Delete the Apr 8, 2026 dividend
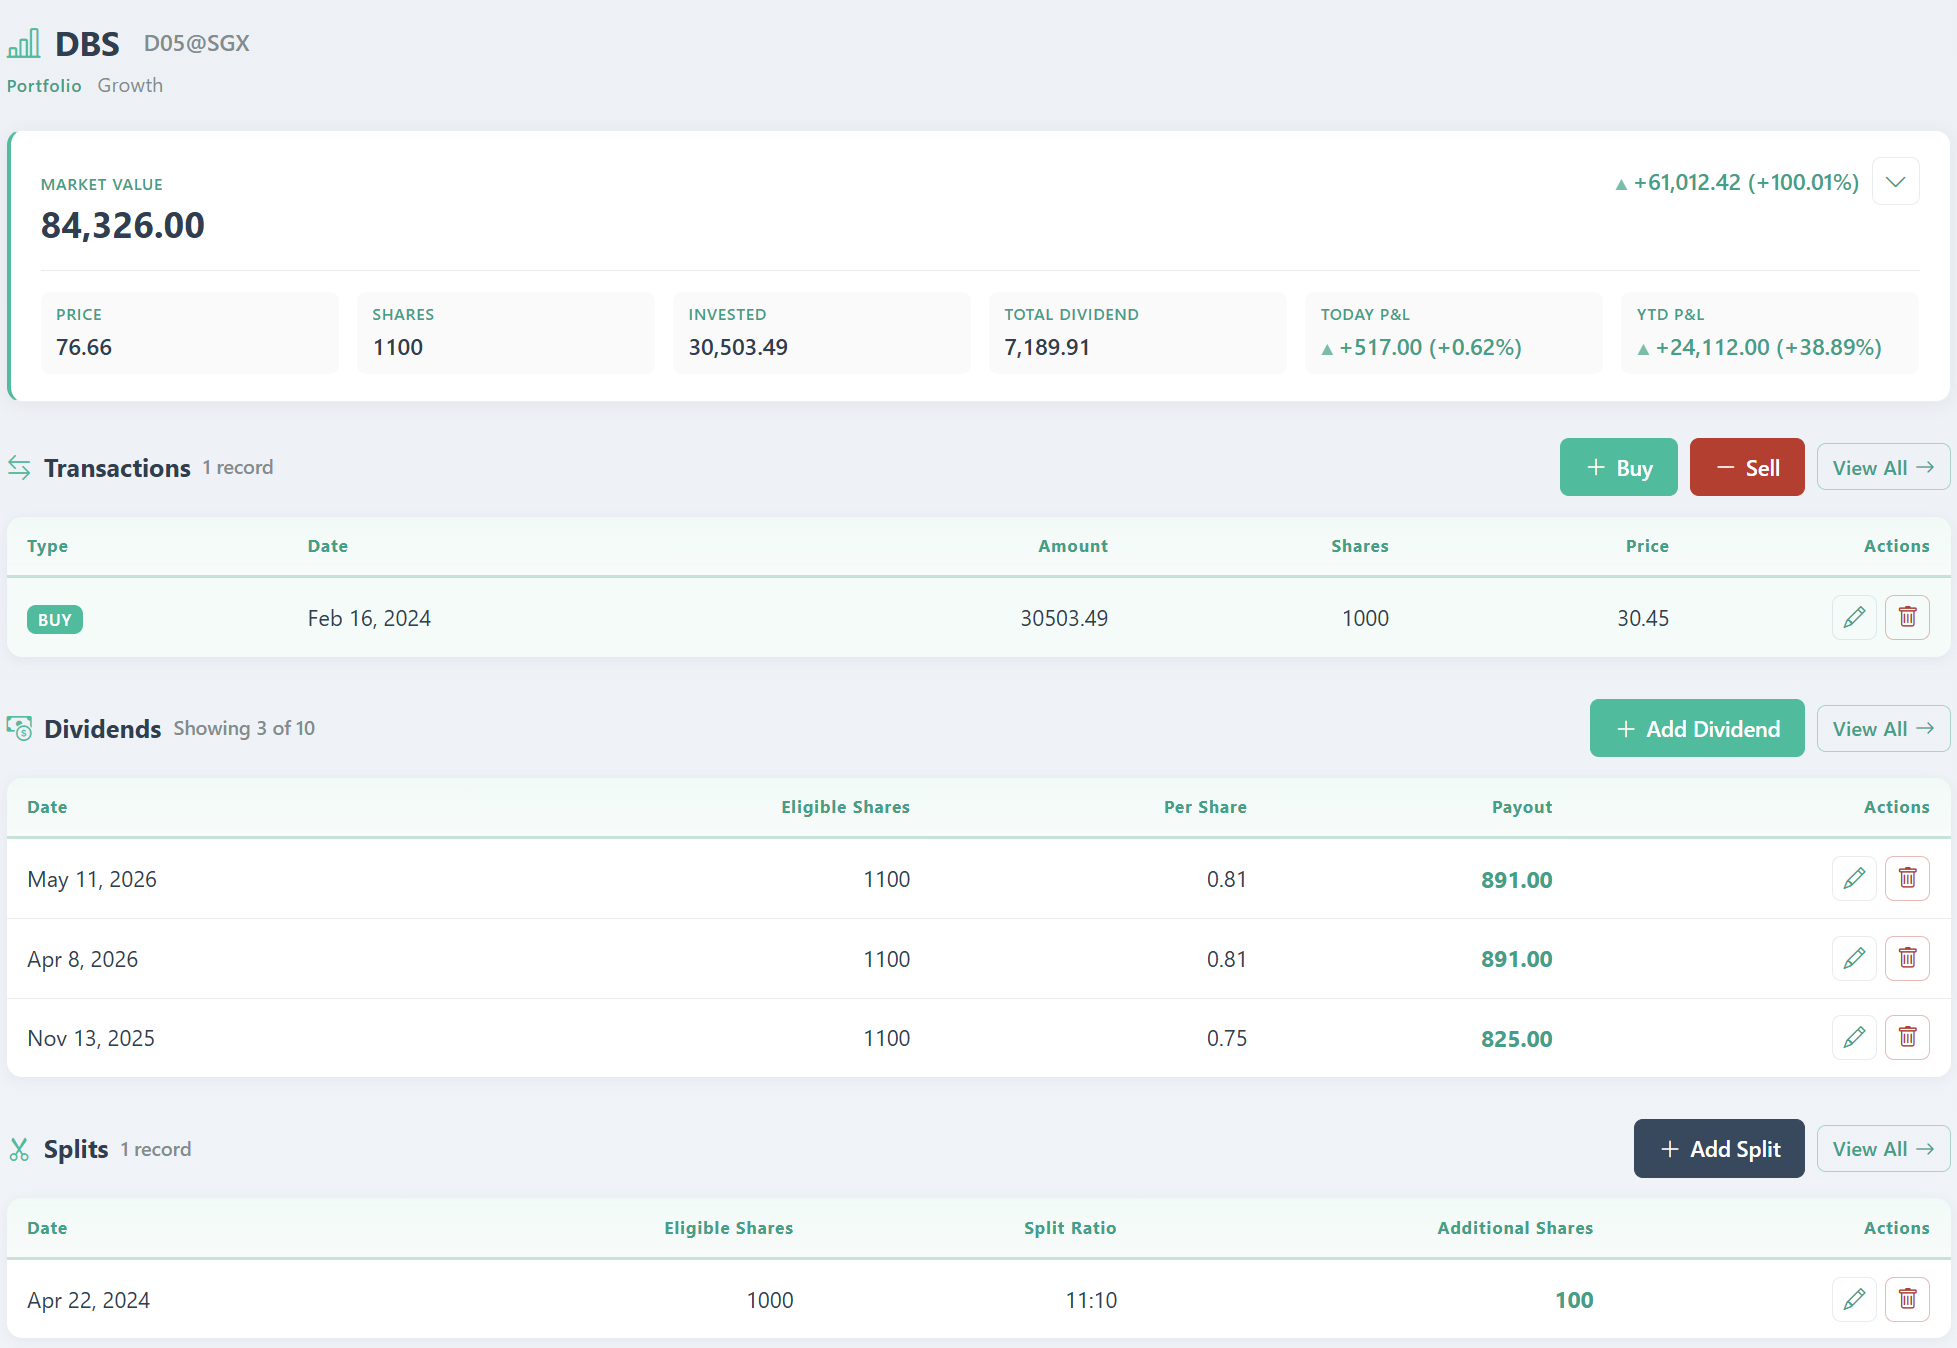 tap(1907, 959)
